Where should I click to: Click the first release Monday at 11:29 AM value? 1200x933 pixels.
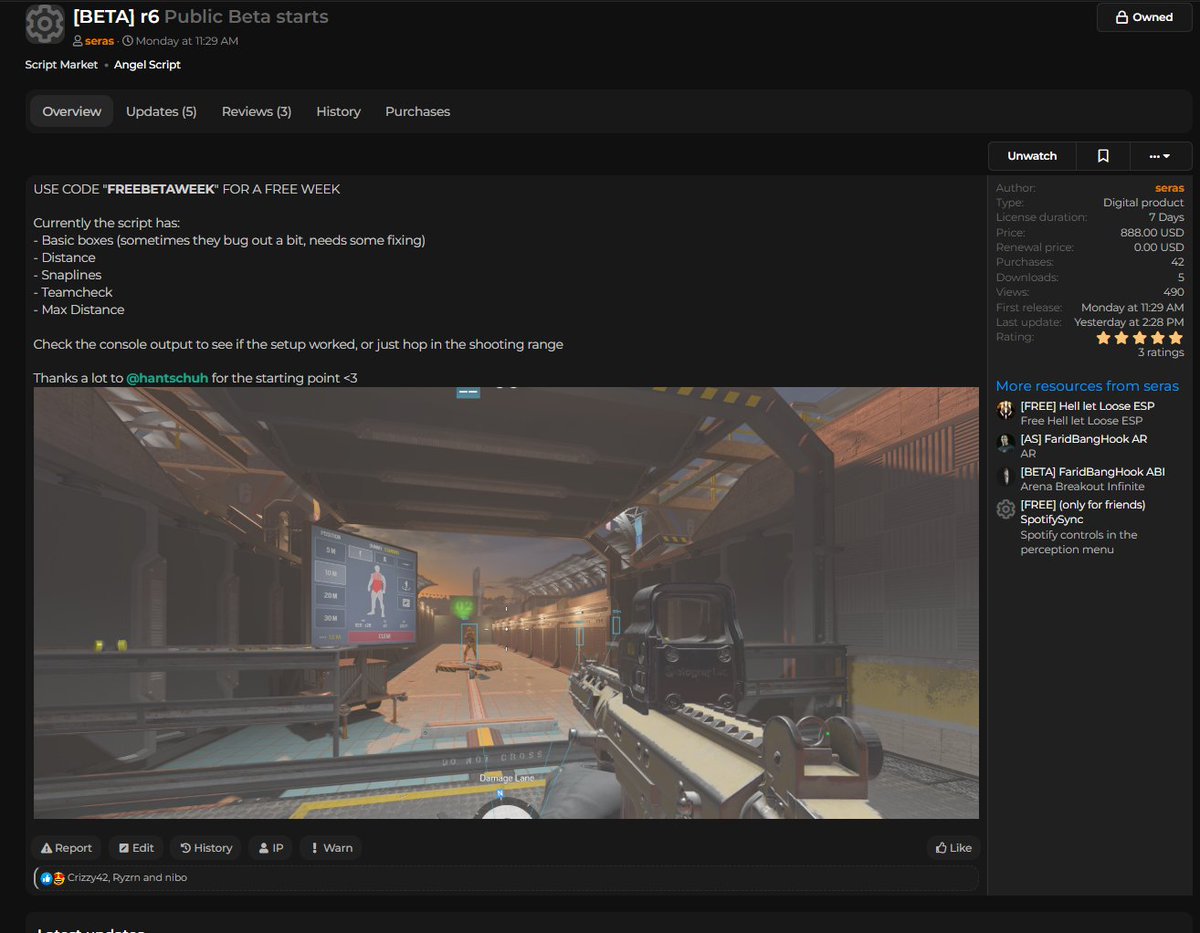(1132, 307)
